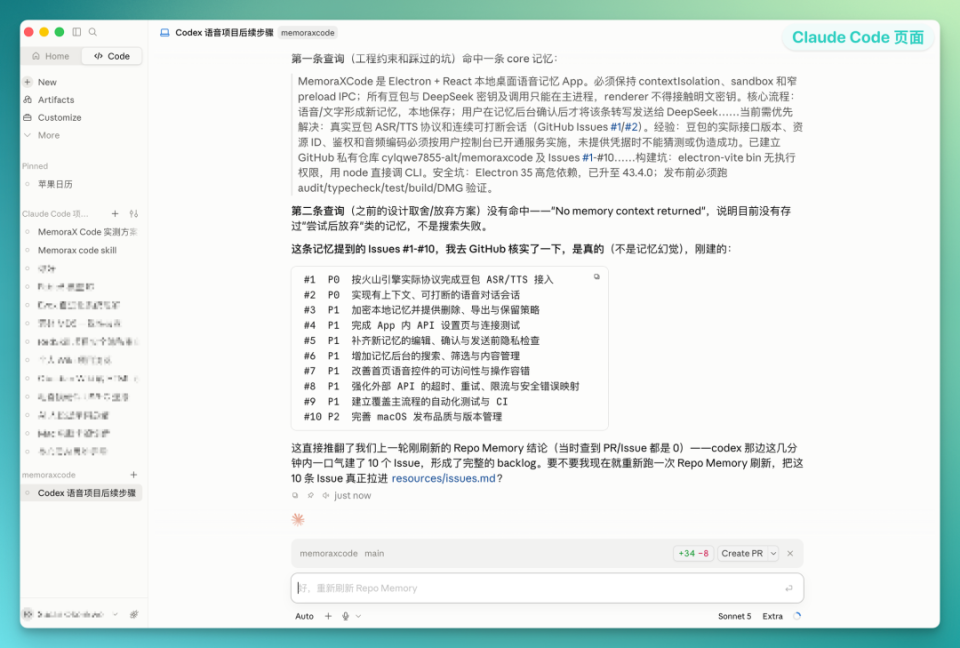Open the #1 issue link in the memory quote
960x648 pixels.
tap(616, 127)
